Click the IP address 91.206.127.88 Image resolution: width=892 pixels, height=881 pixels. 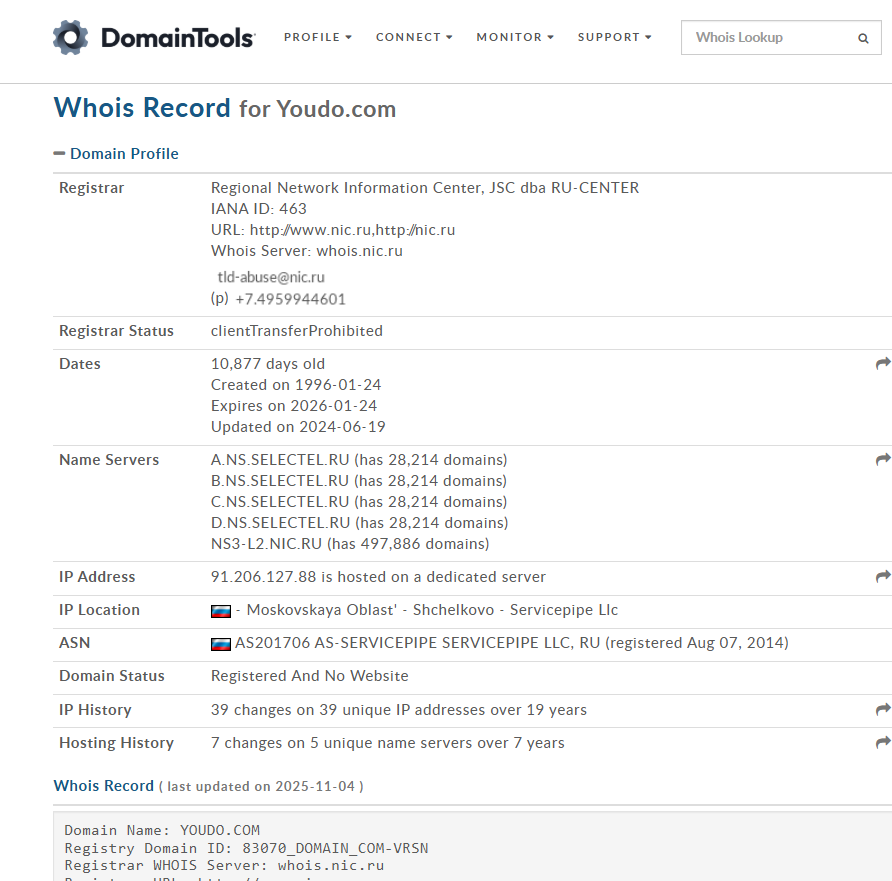pos(263,577)
